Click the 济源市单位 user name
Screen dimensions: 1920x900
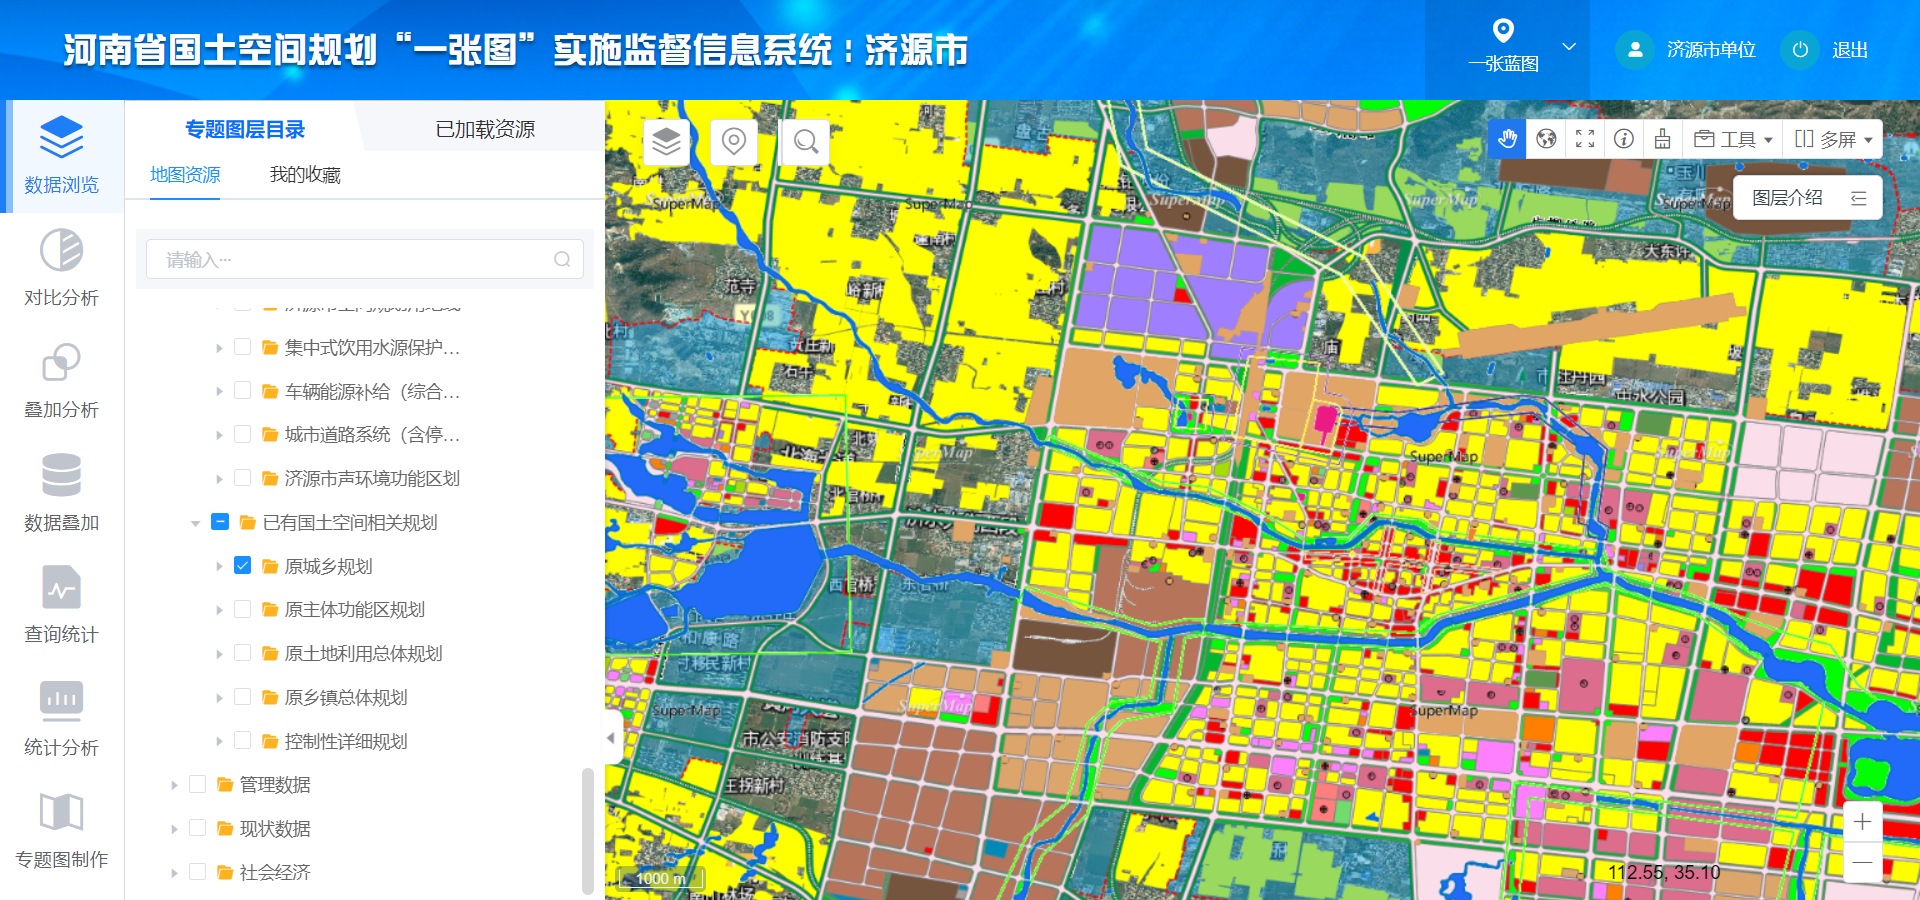pyautogui.click(x=1711, y=50)
